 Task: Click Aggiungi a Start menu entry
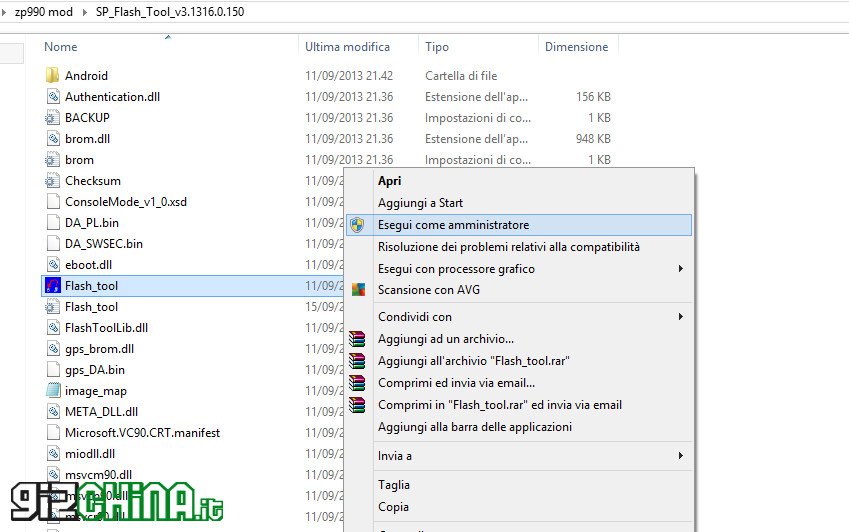click(x=420, y=203)
